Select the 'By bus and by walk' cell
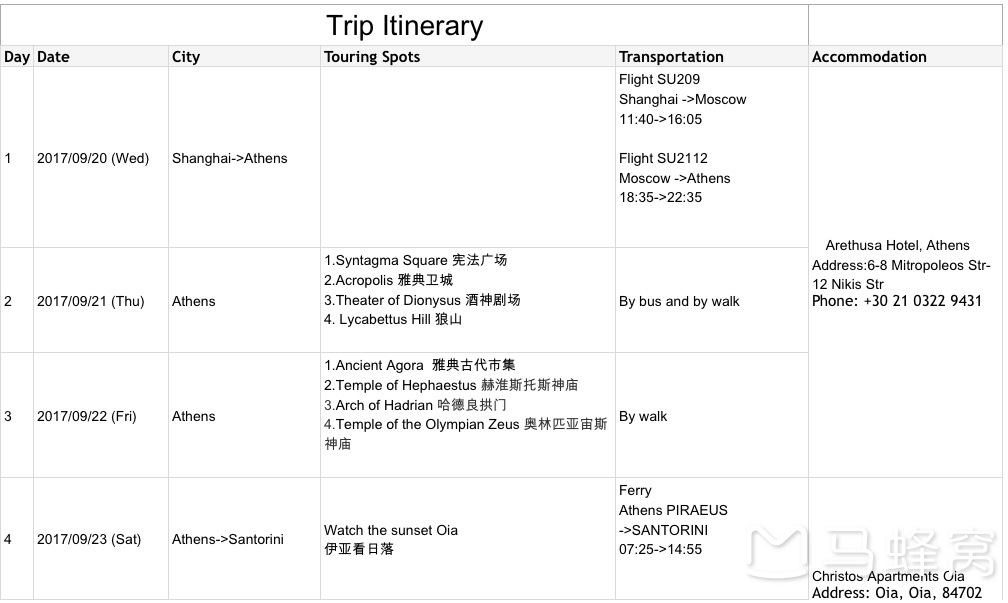This screenshot has width=1008, height=603. point(710,301)
